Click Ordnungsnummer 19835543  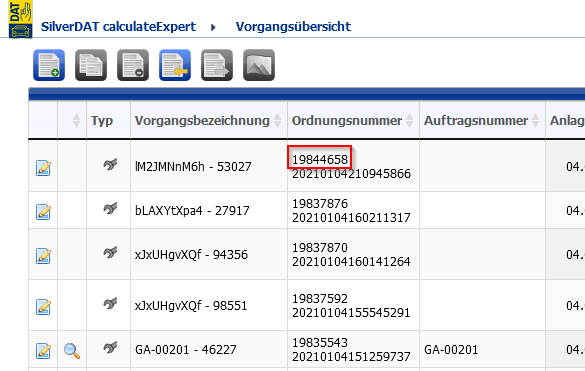320,343
